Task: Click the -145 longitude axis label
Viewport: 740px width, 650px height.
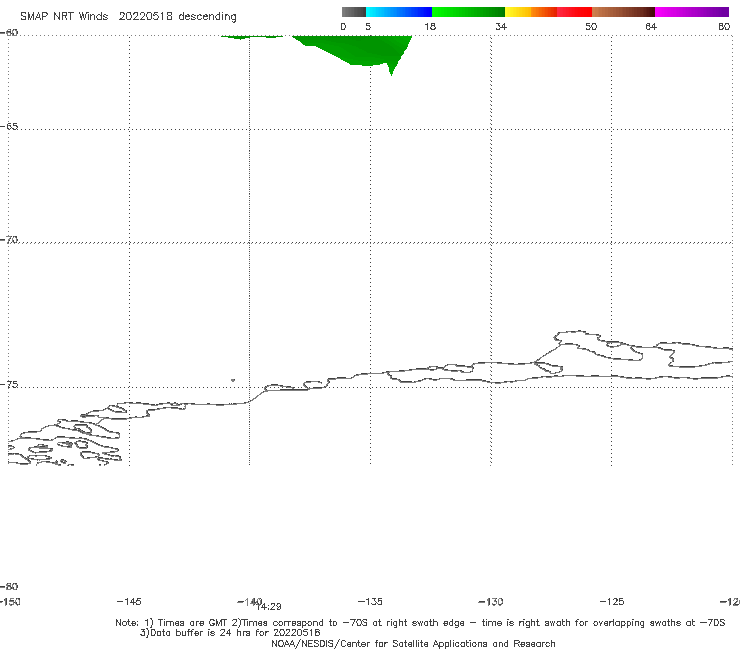Action: point(129,601)
